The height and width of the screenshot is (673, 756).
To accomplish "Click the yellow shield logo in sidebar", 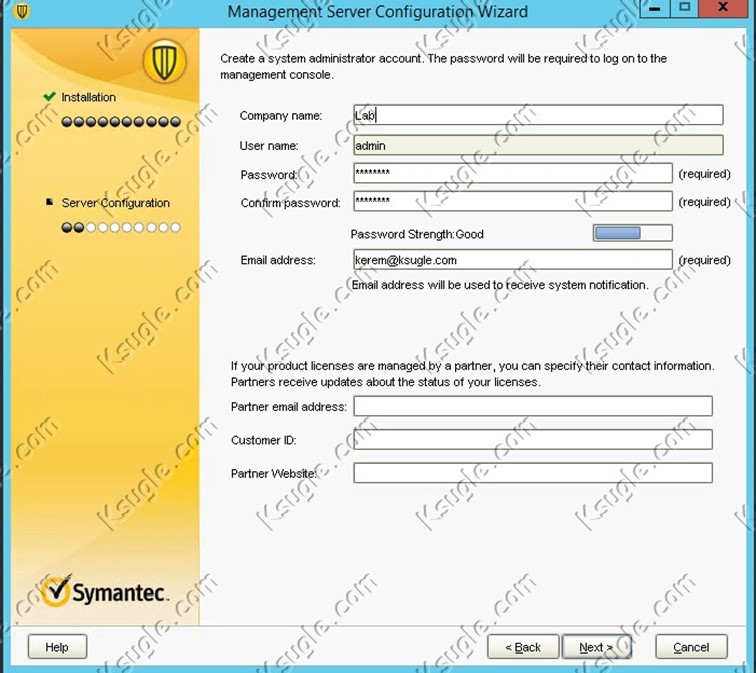I will pyautogui.click(x=164, y=61).
